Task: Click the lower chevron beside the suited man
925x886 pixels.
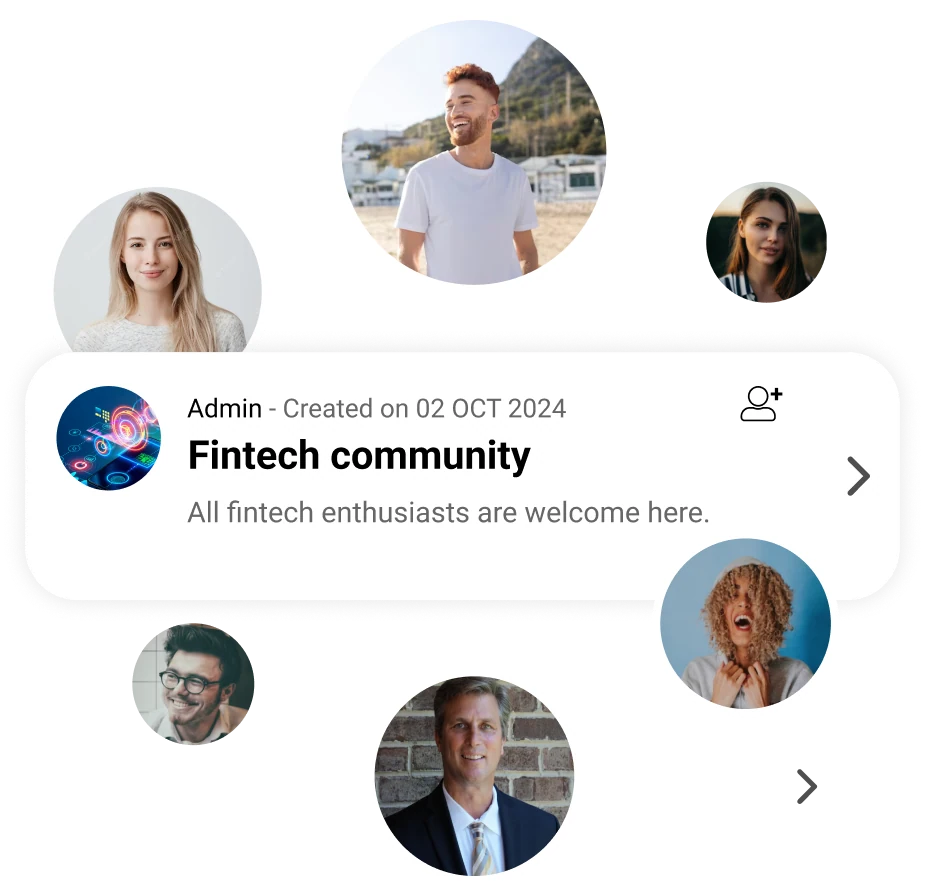Action: pyautogui.click(x=806, y=786)
